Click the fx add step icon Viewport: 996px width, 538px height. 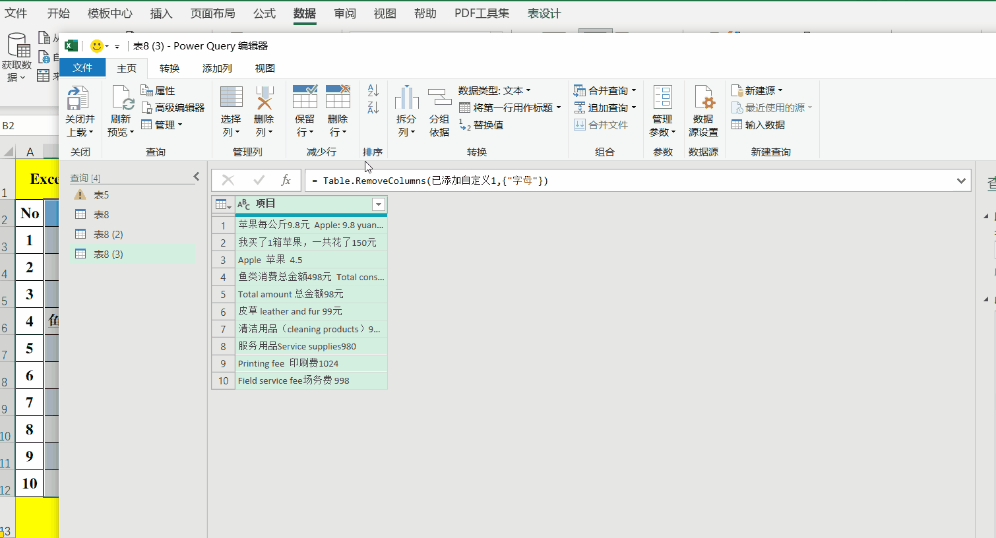[x=286, y=180]
